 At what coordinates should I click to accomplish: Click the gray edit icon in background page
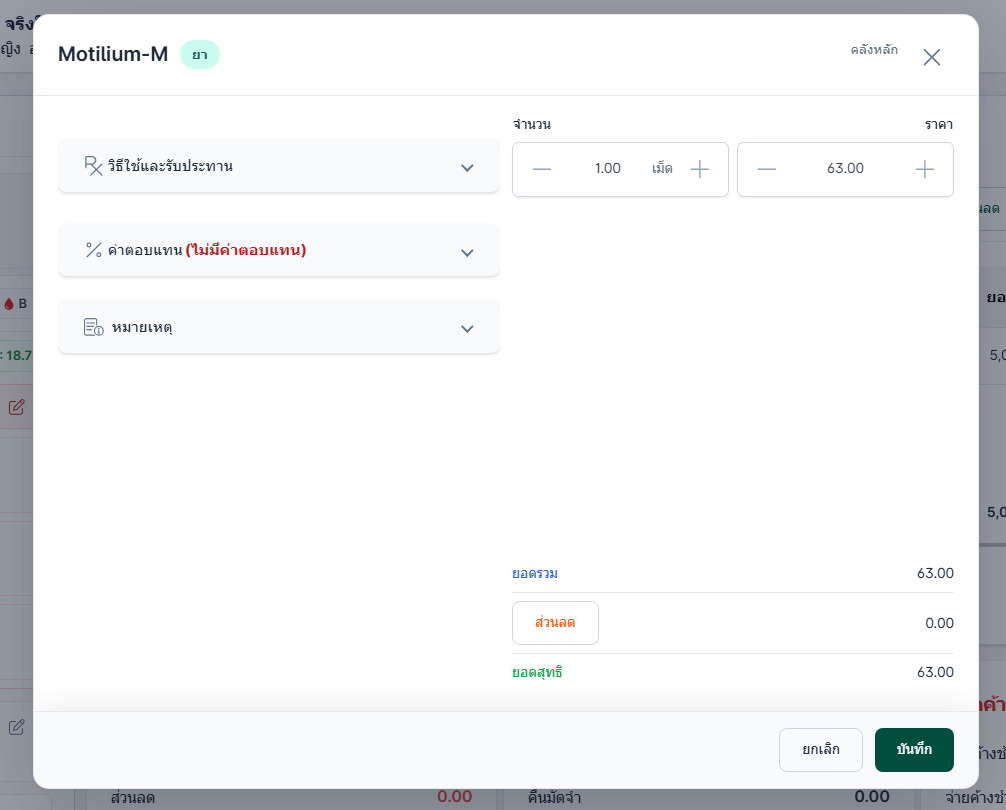pos(17,727)
